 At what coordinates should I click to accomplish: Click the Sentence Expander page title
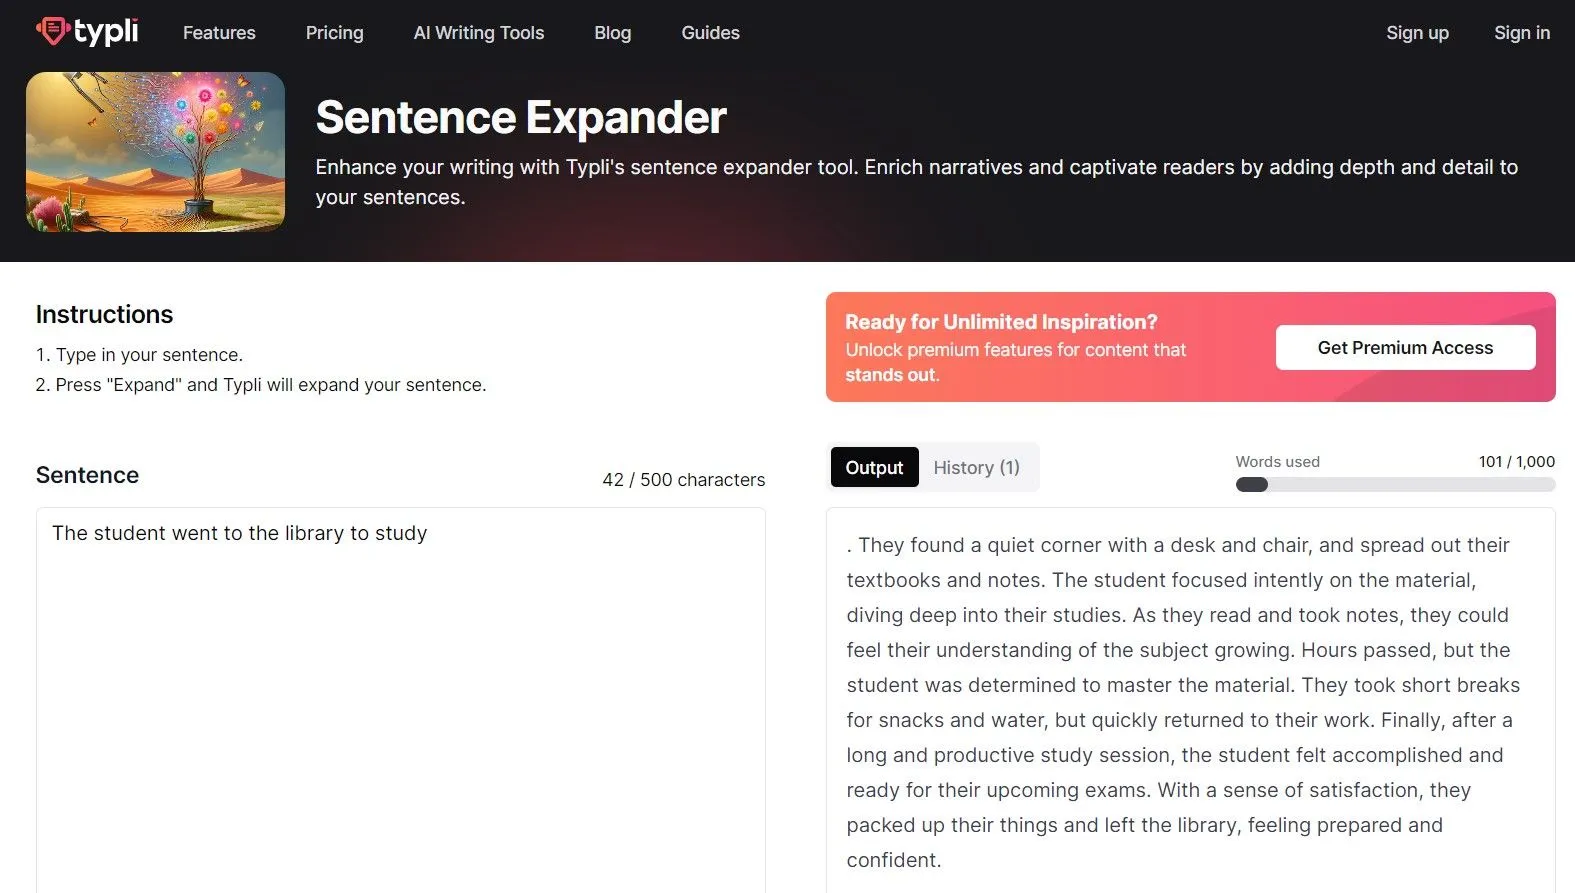click(x=520, y=117)
